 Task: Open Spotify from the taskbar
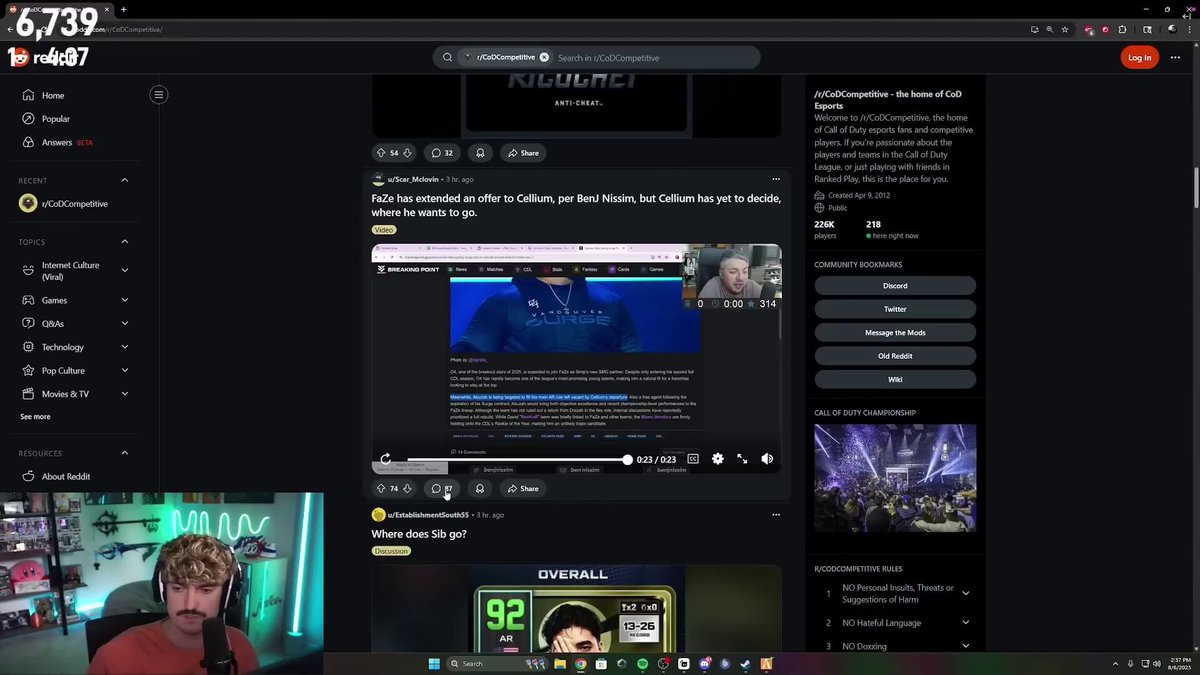pos(642,664)
